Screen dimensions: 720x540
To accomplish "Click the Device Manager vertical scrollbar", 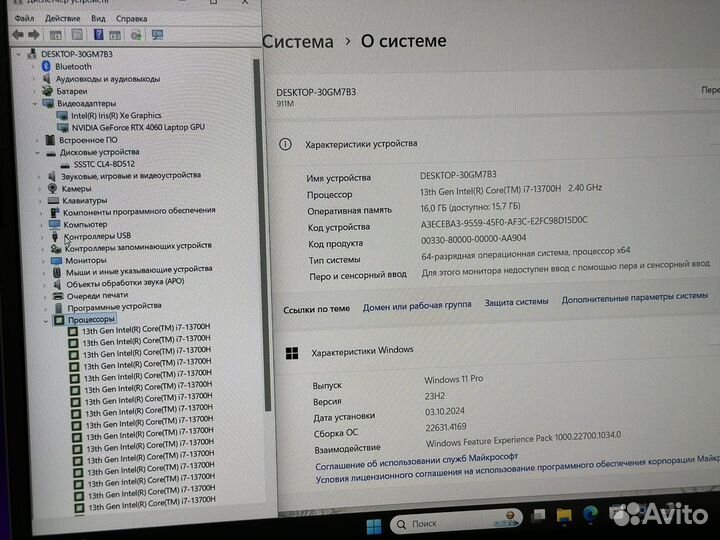I will (x=260, y=234).
